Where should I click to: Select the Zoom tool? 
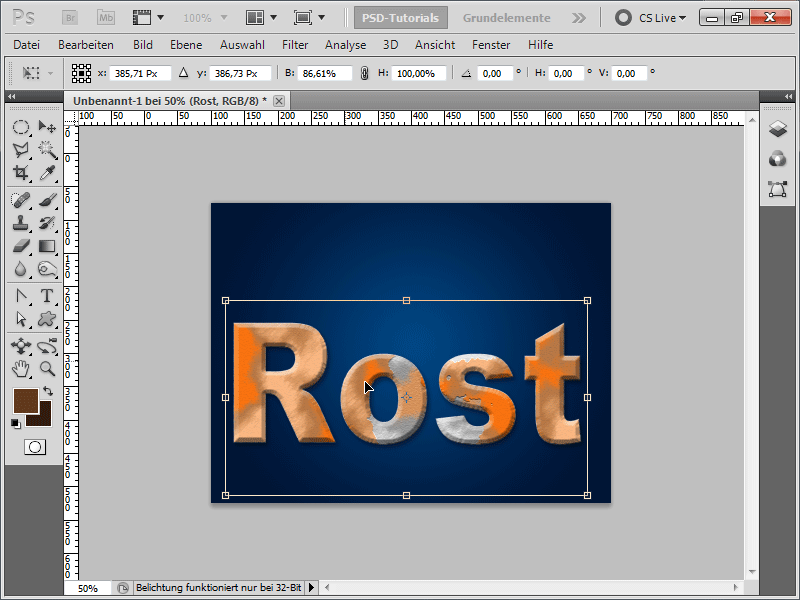[47, 368]
